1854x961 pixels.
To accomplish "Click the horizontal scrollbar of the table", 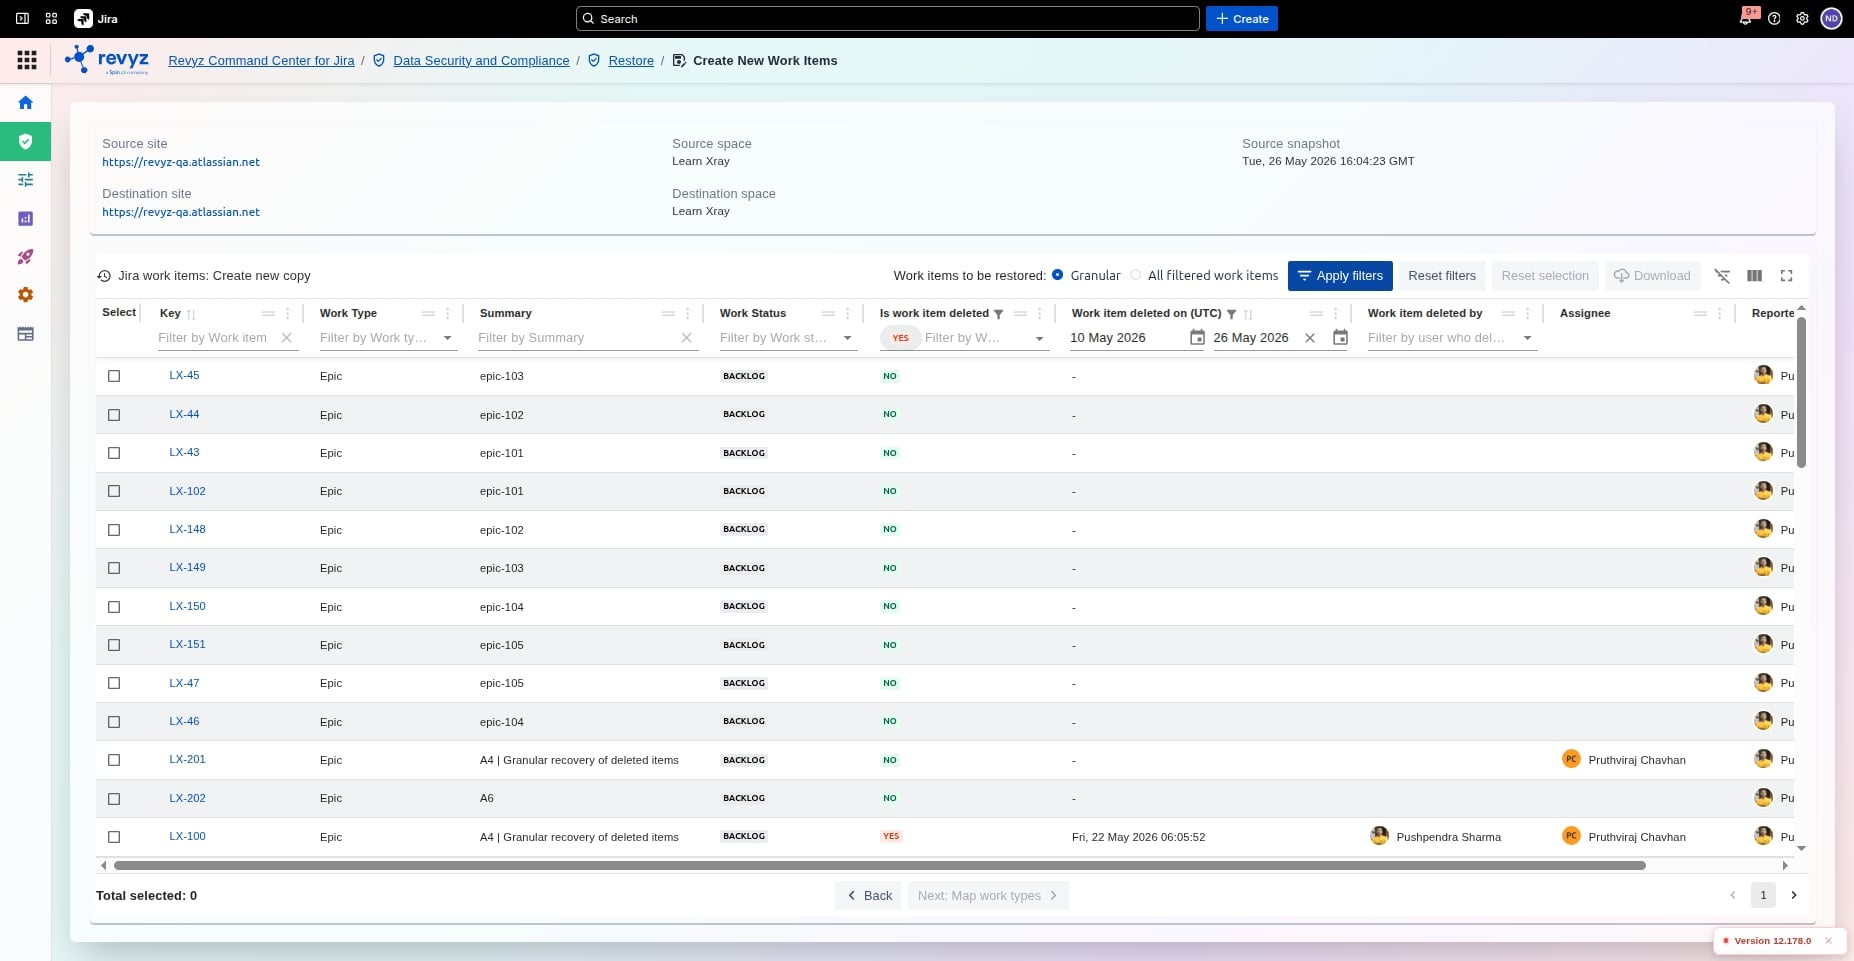I will 880,865.
